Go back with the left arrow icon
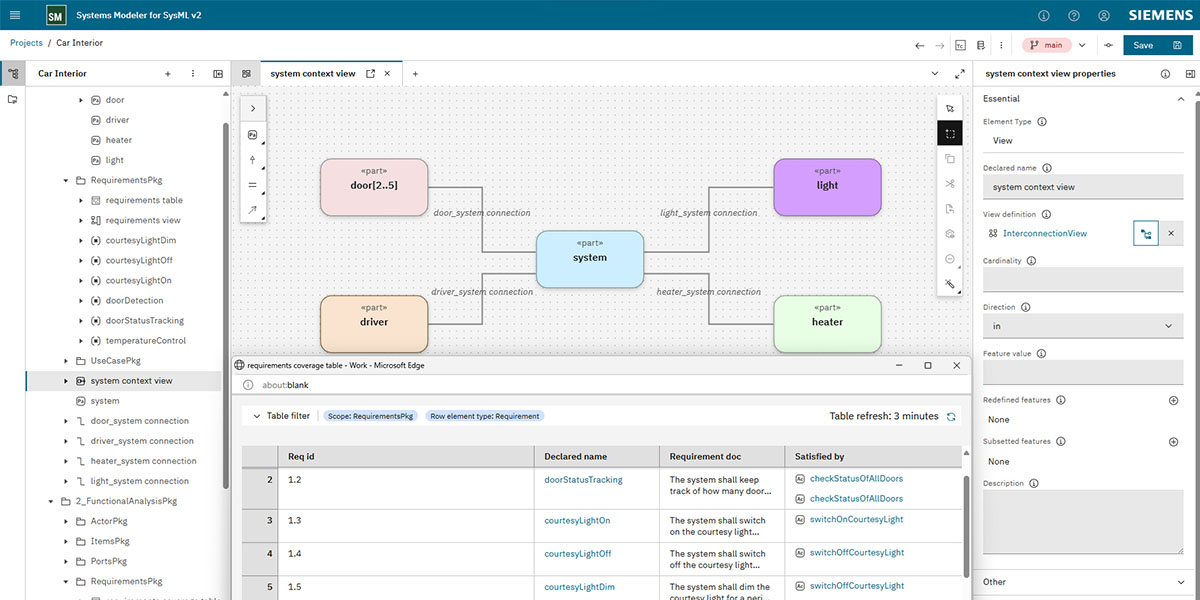Screen dimensions: 1200x600 [x=920, y=45]
